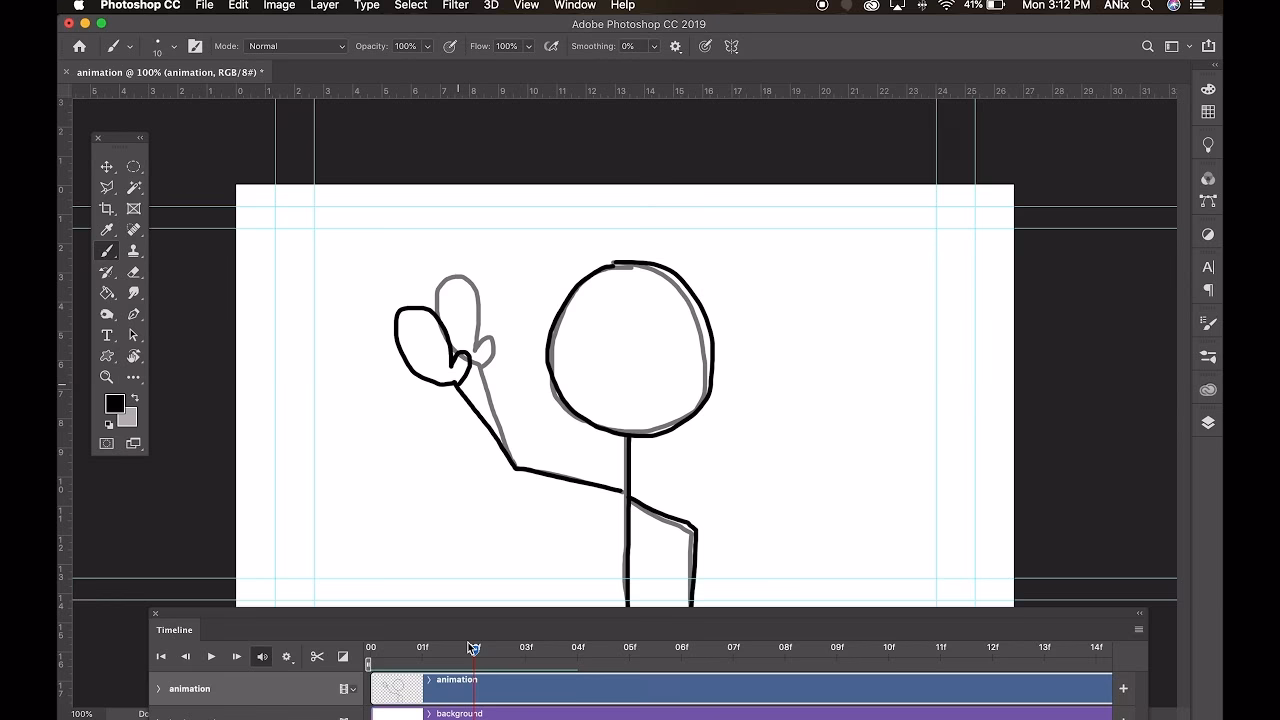Select the Type tool

[x=107, y=335]
